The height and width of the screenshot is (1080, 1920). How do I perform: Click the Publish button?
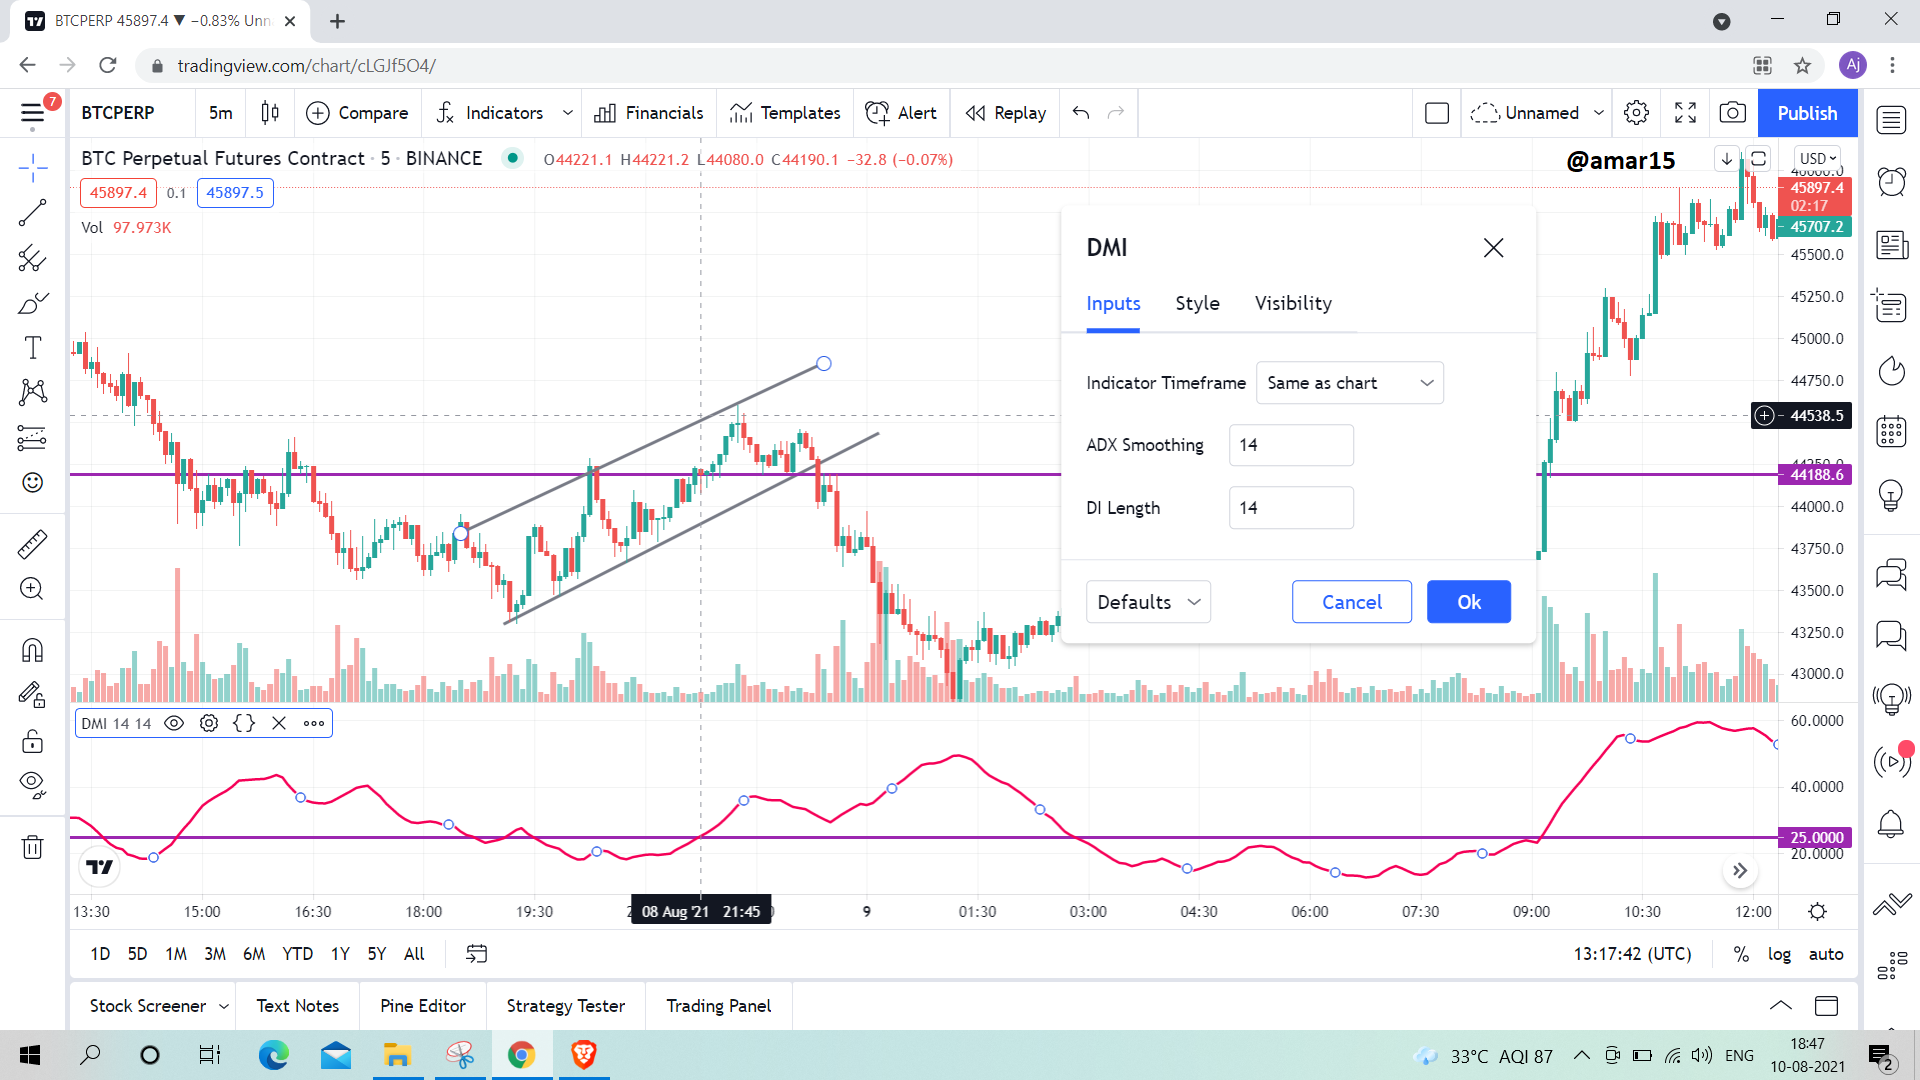click(1807, 113)
